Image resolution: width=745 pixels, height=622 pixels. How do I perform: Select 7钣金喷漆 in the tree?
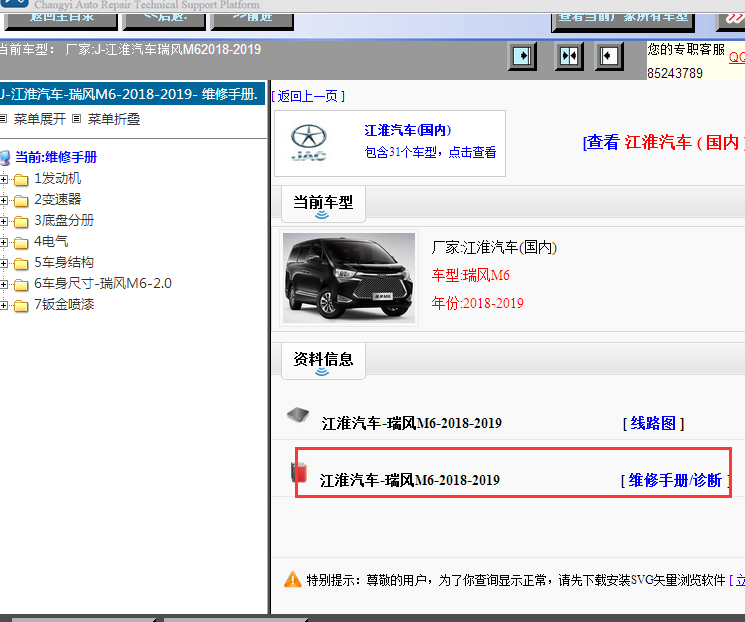coord(64,304)
